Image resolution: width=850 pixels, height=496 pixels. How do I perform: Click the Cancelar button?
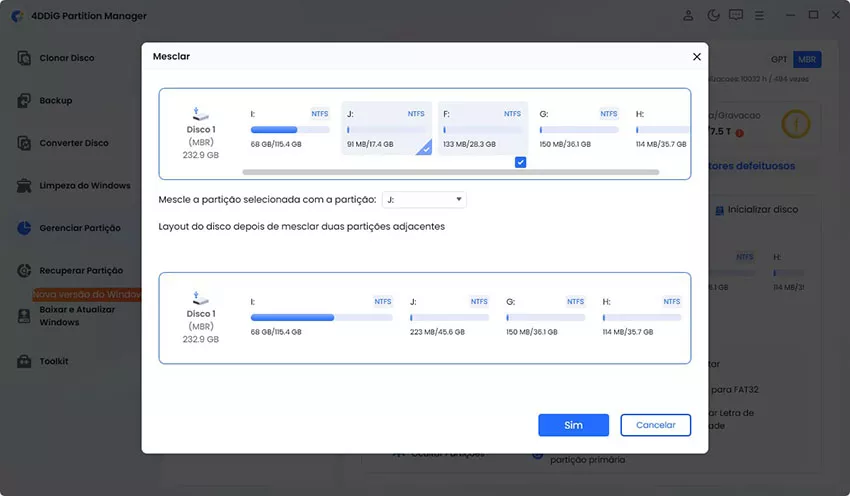[655, 425]
